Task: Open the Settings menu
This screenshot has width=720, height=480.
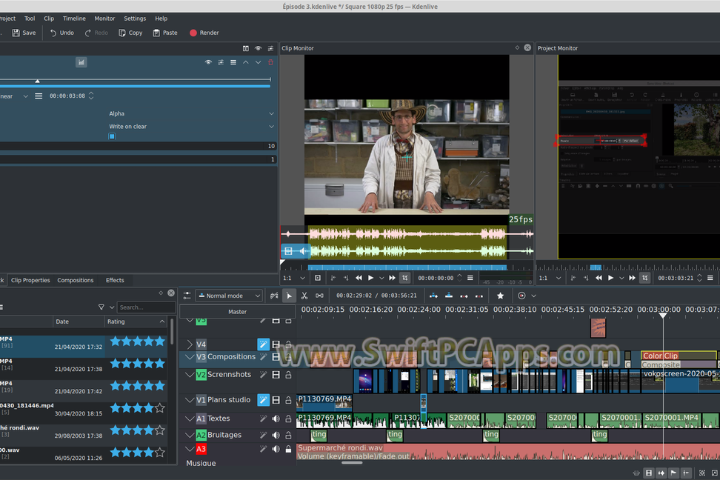Action: 135,18
